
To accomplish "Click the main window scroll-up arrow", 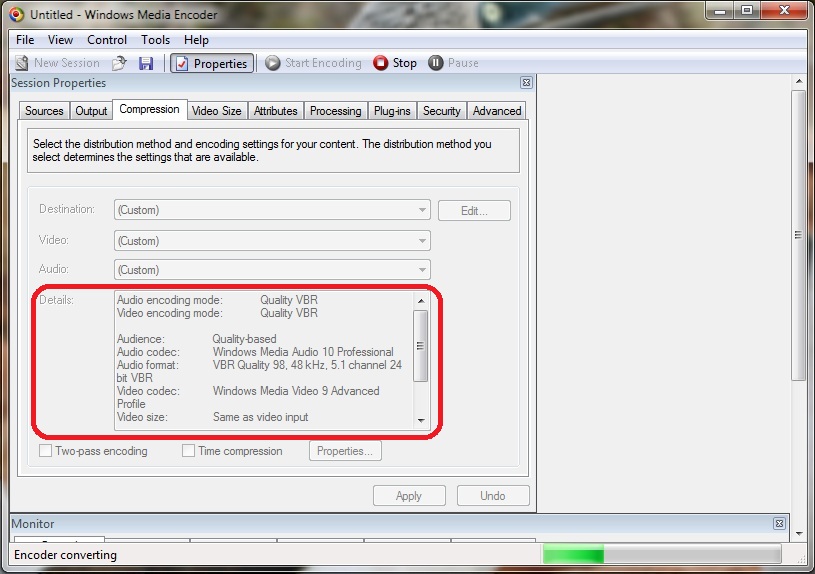I will click(x=799, y=82).
